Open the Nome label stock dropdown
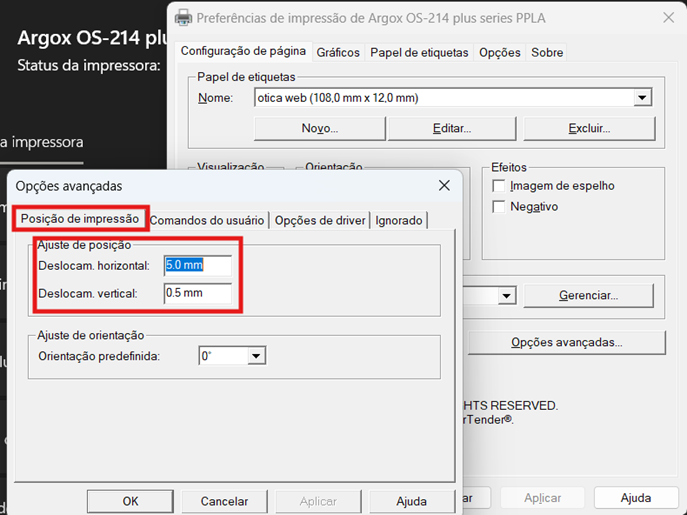This screenshot has width=687, height=515. (642, 98)
